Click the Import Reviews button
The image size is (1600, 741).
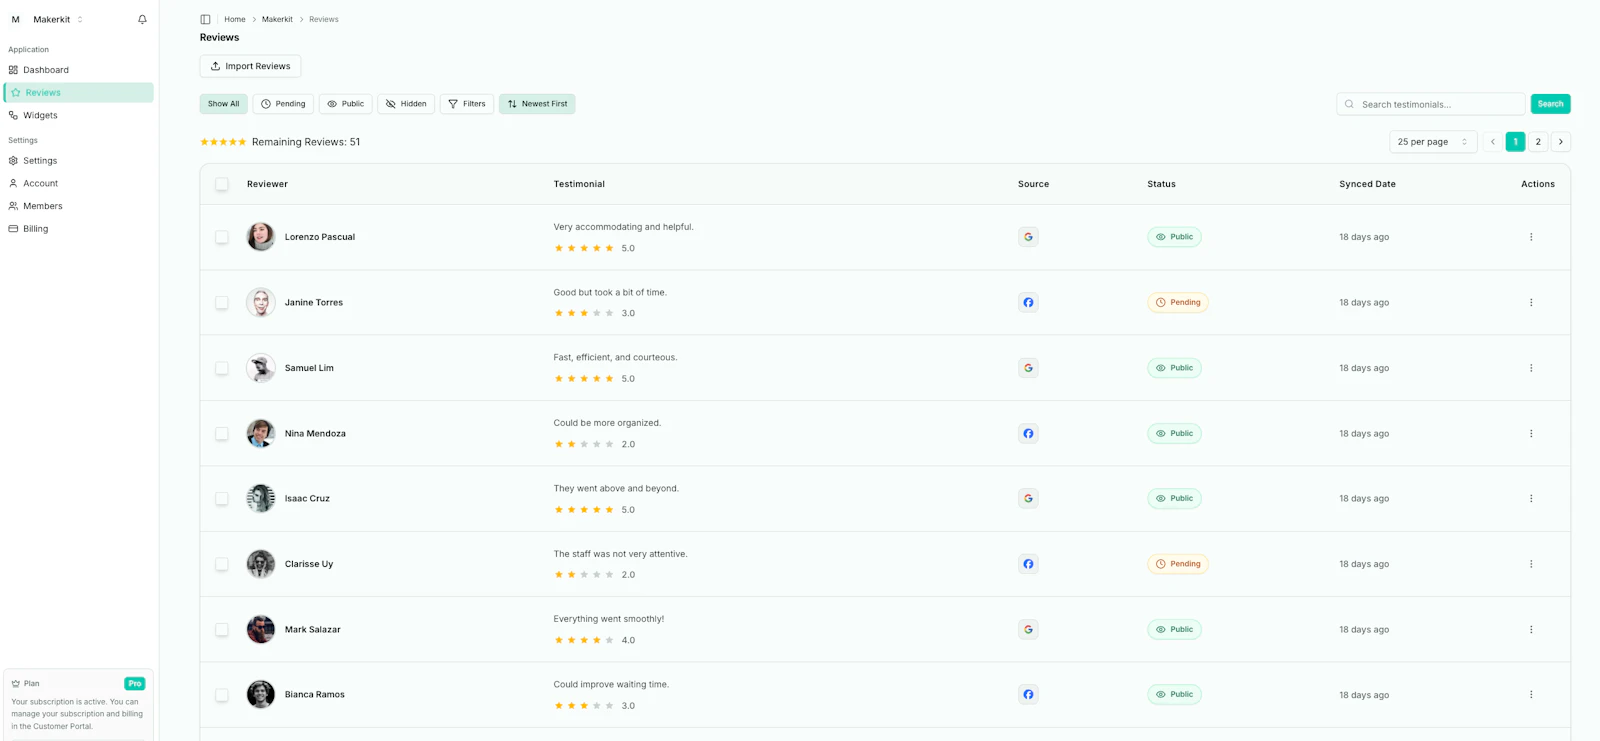click(x=250, y=66)
